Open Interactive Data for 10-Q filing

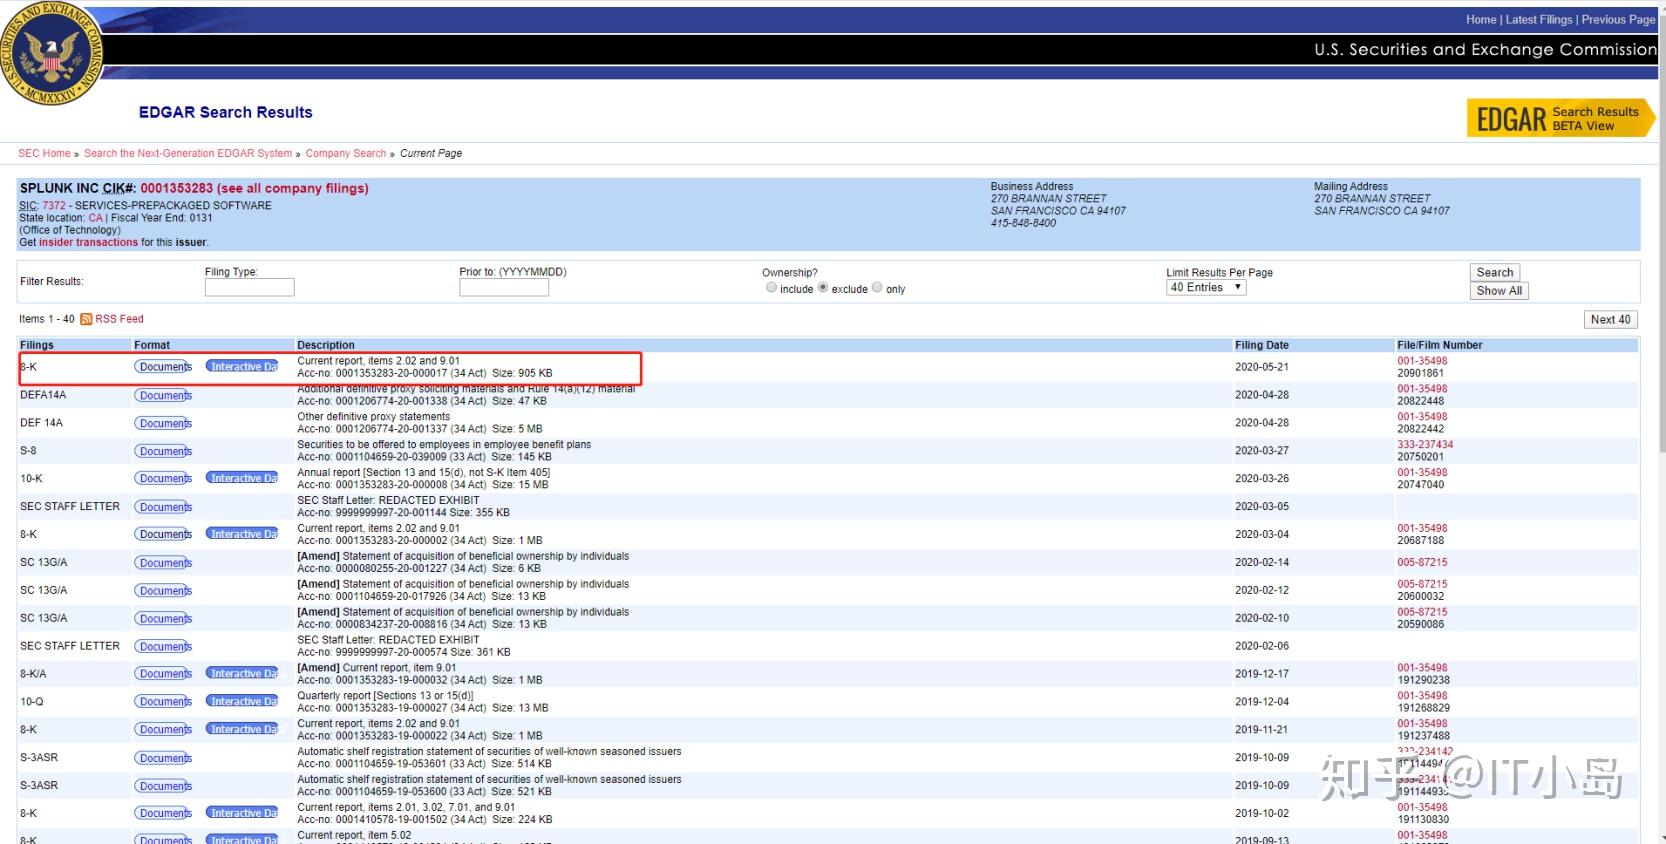tap(242, 702)
